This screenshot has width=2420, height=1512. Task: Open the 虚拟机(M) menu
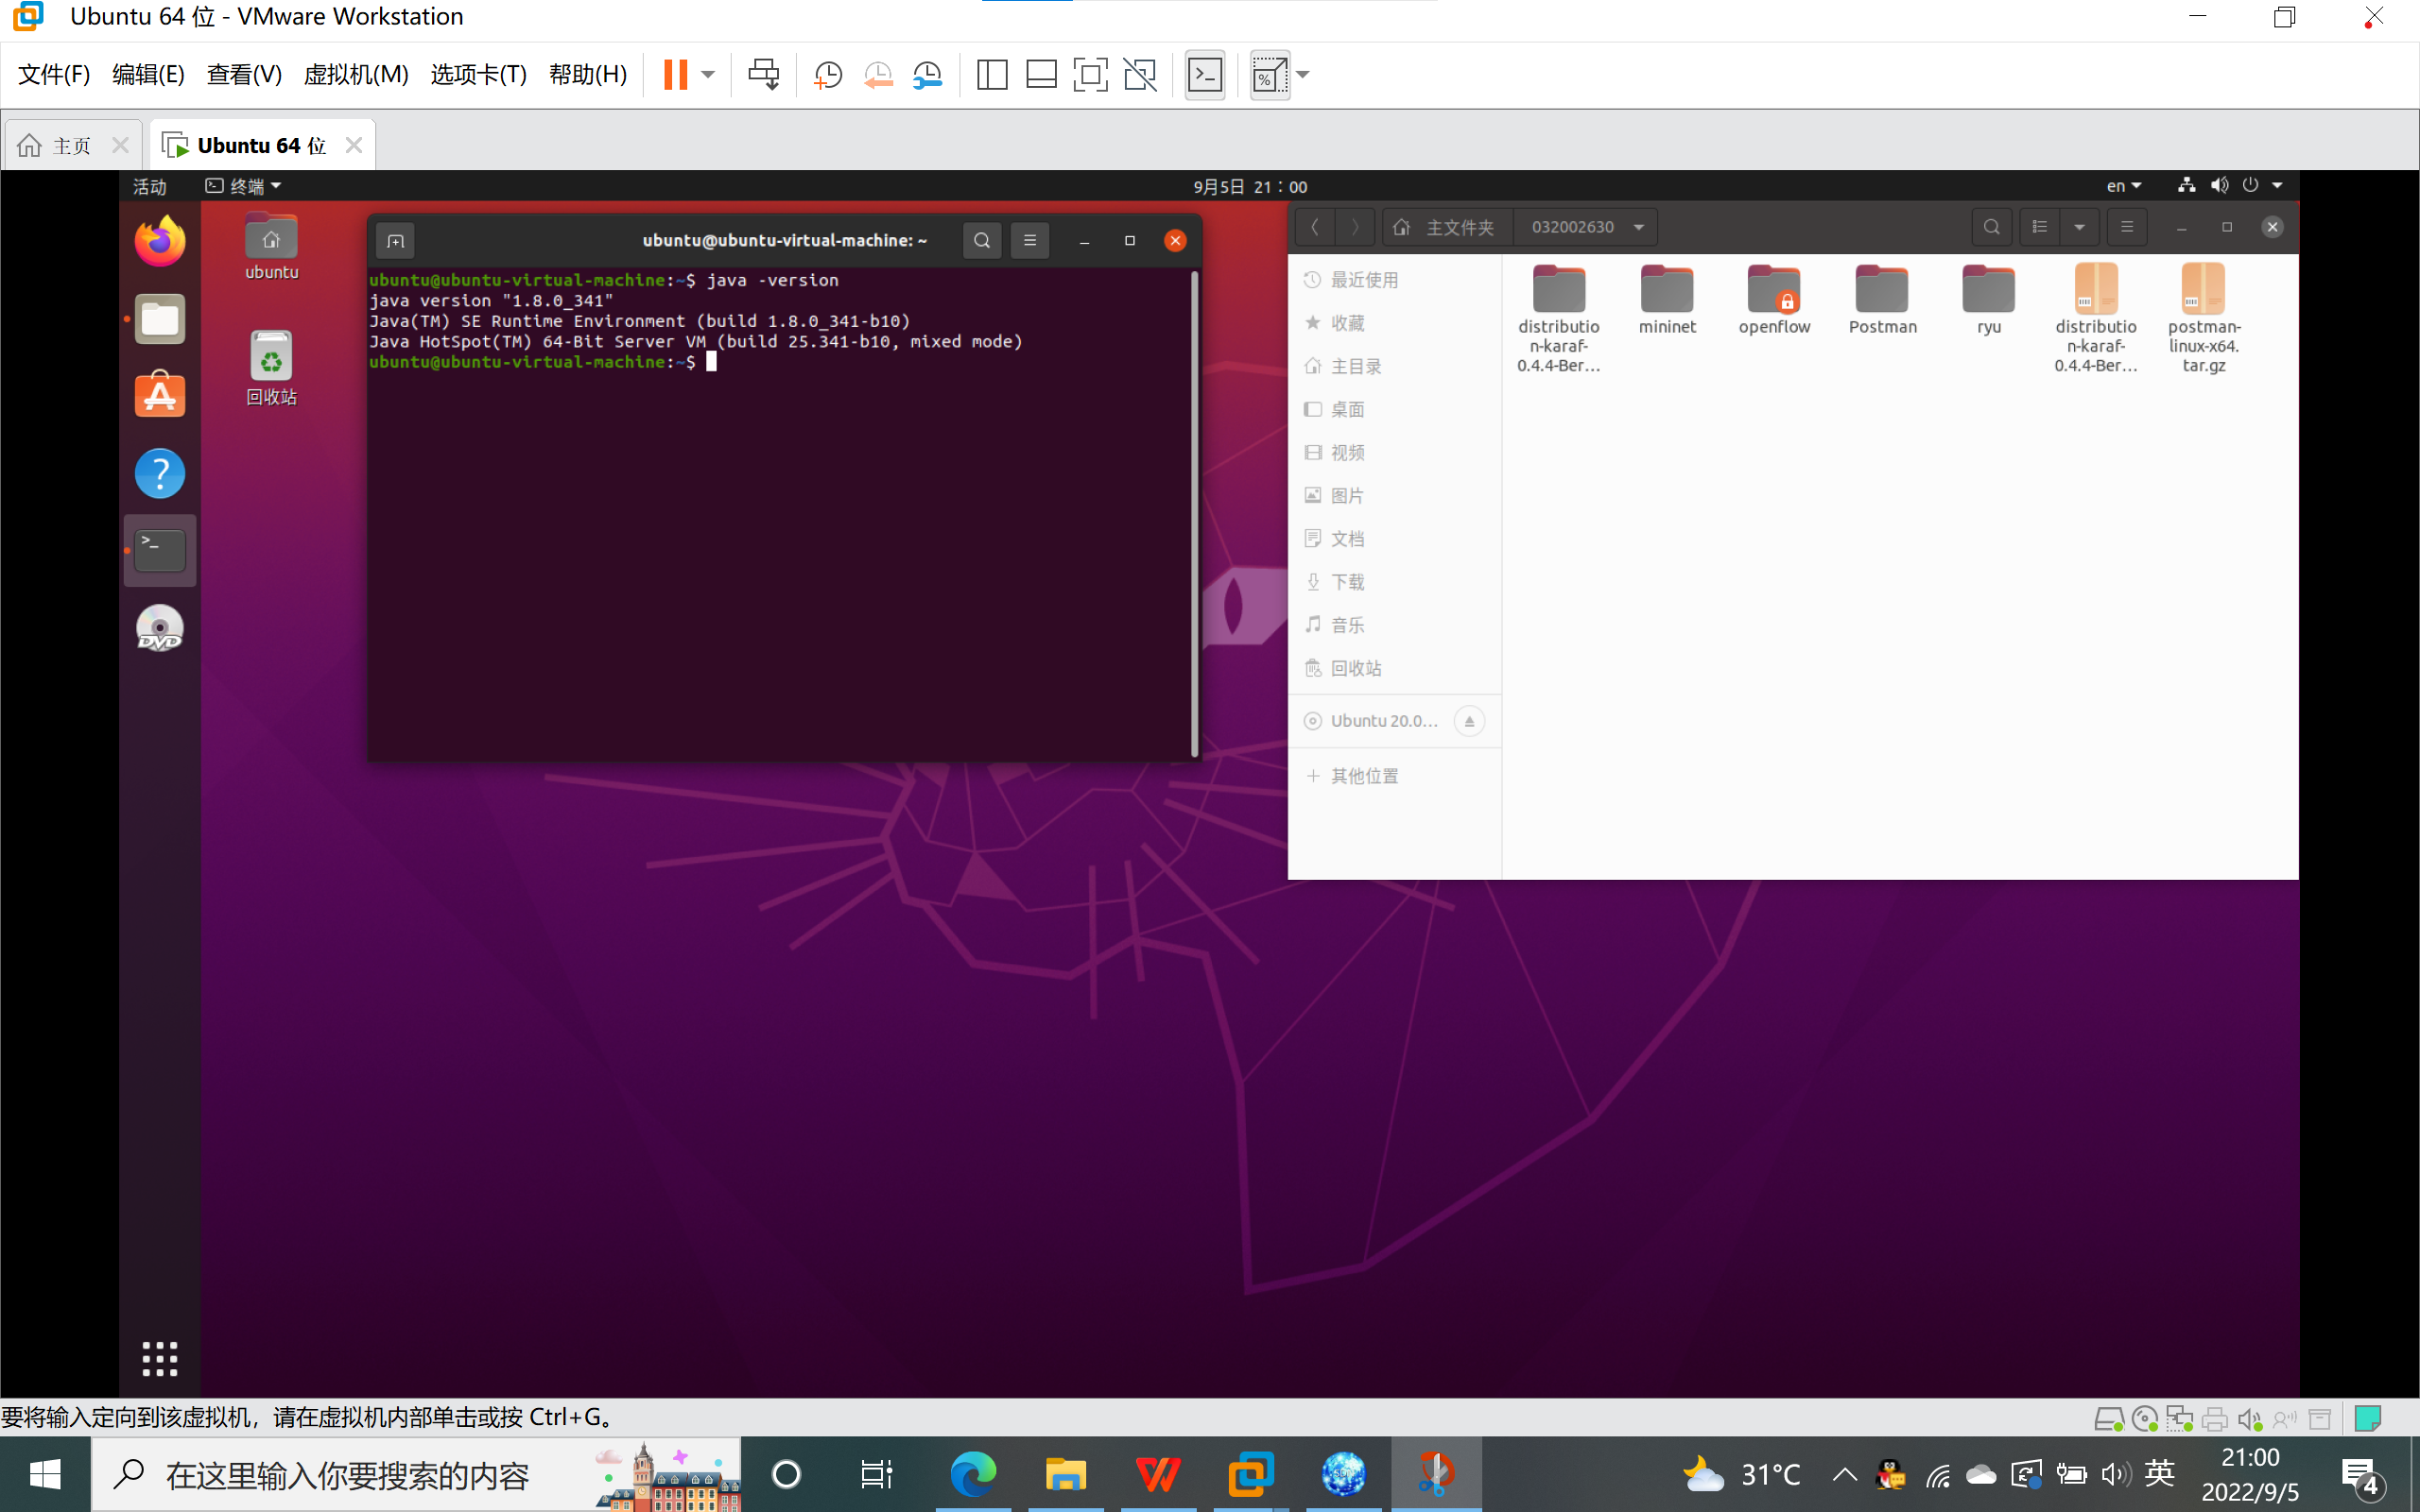point(356,75)
